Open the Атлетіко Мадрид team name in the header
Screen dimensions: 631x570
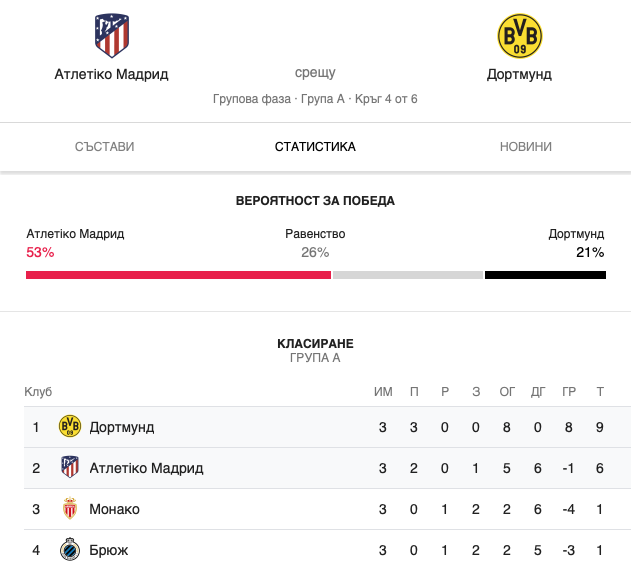coord(111,74)
